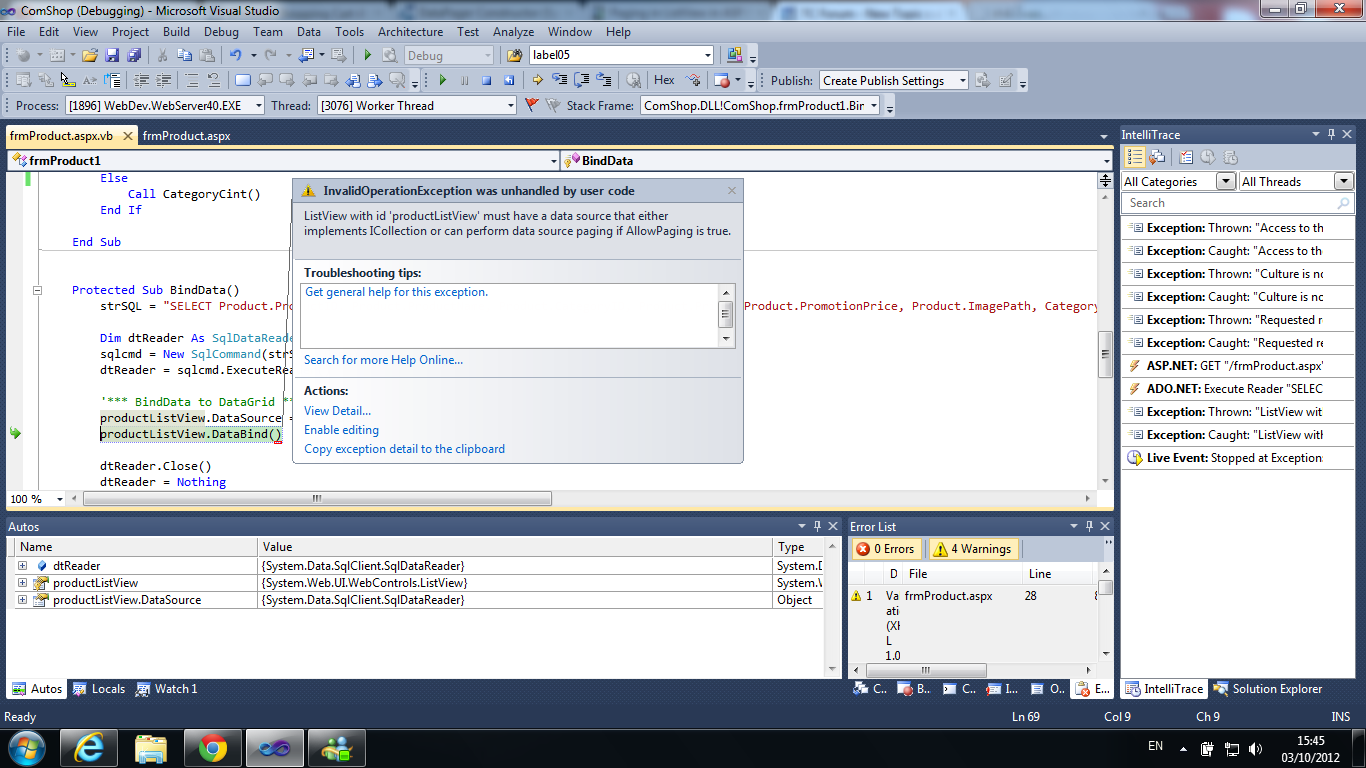Click Search for more Help Online link
Image resolution: width=1366 pixels, height=768 pixels.
click(383, 360)
